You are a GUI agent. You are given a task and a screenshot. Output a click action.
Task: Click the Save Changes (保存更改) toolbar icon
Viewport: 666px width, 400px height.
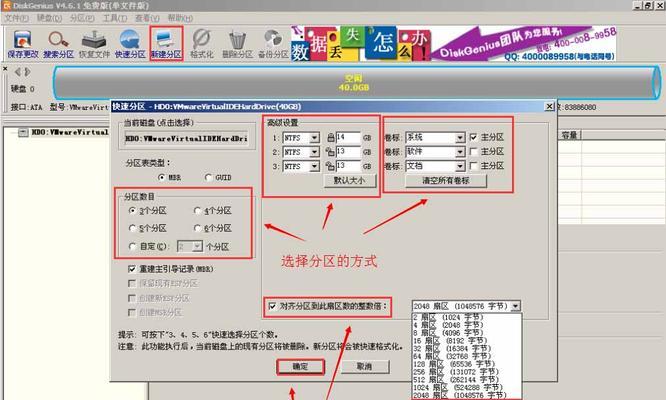[x=23, y=44]
